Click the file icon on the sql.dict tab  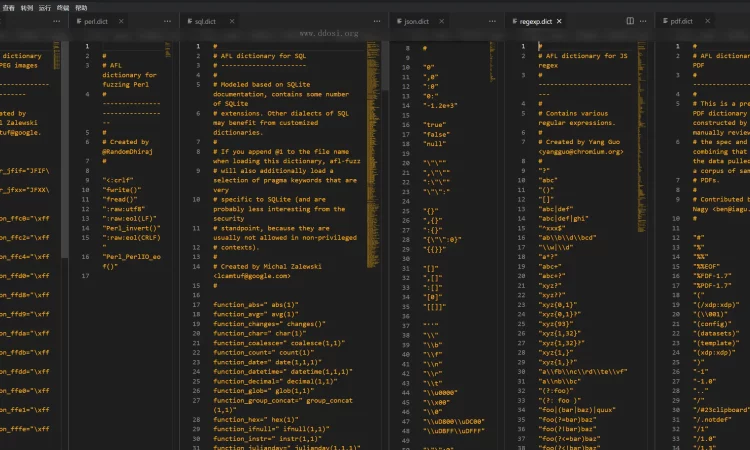pos(190,22)
